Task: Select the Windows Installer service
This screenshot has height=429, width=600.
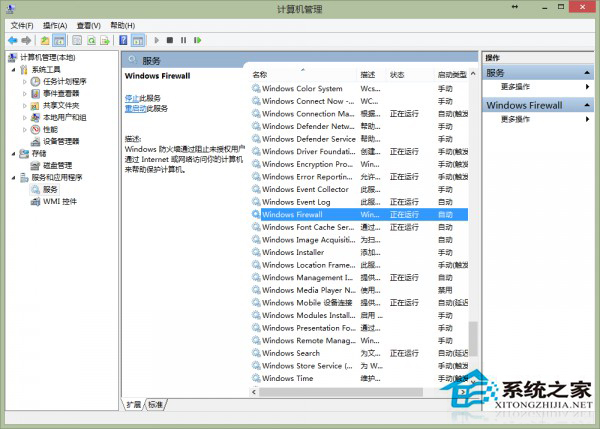Action: [360, 253]
